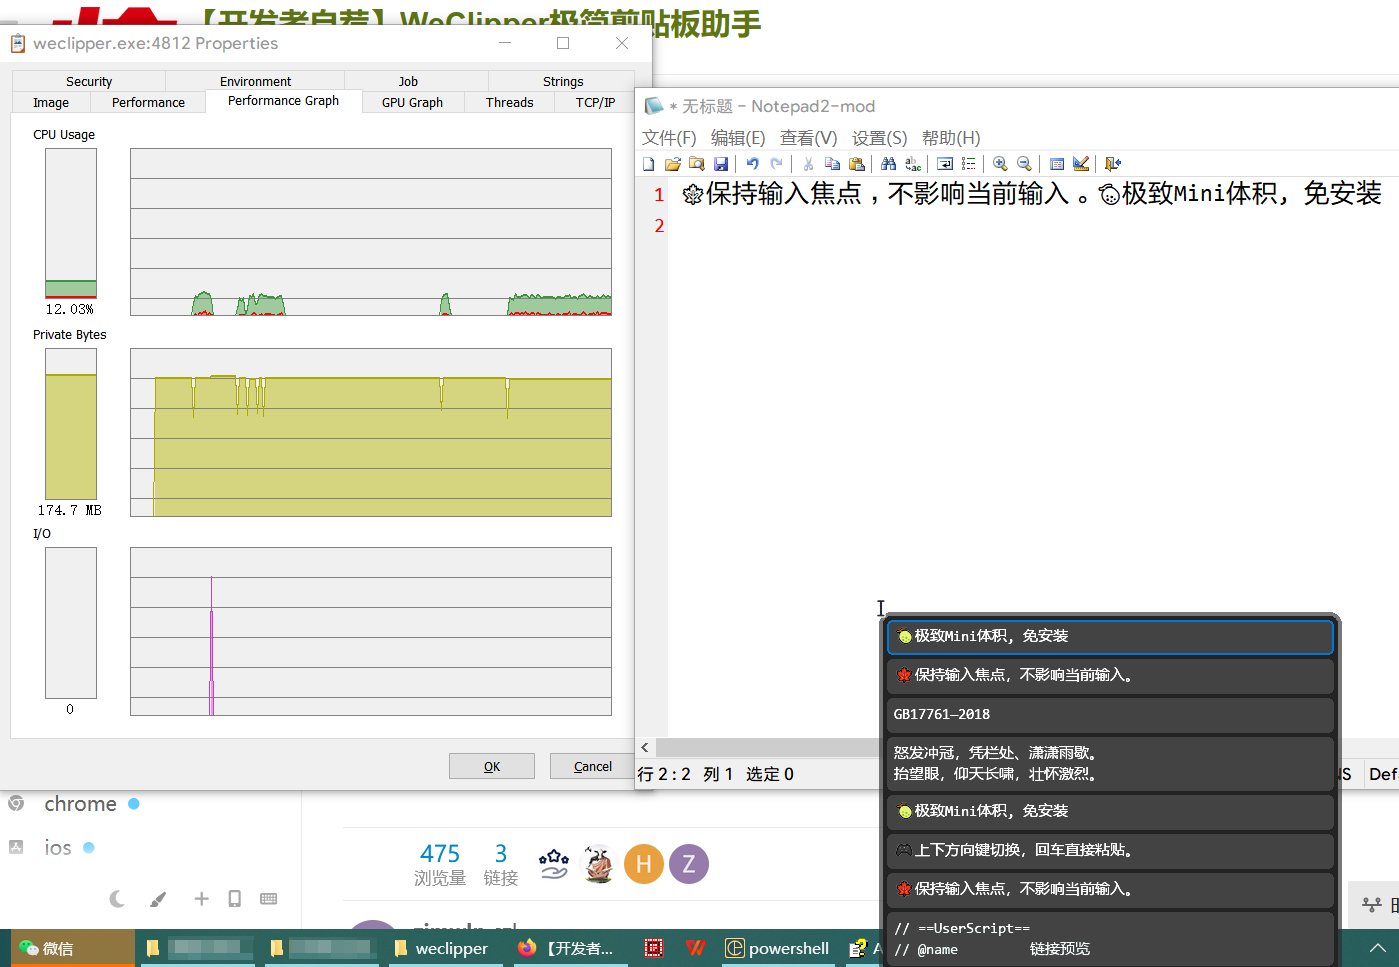
Task: Open the 设置(S) menu in Notepad2
Action: click(879, 138)
